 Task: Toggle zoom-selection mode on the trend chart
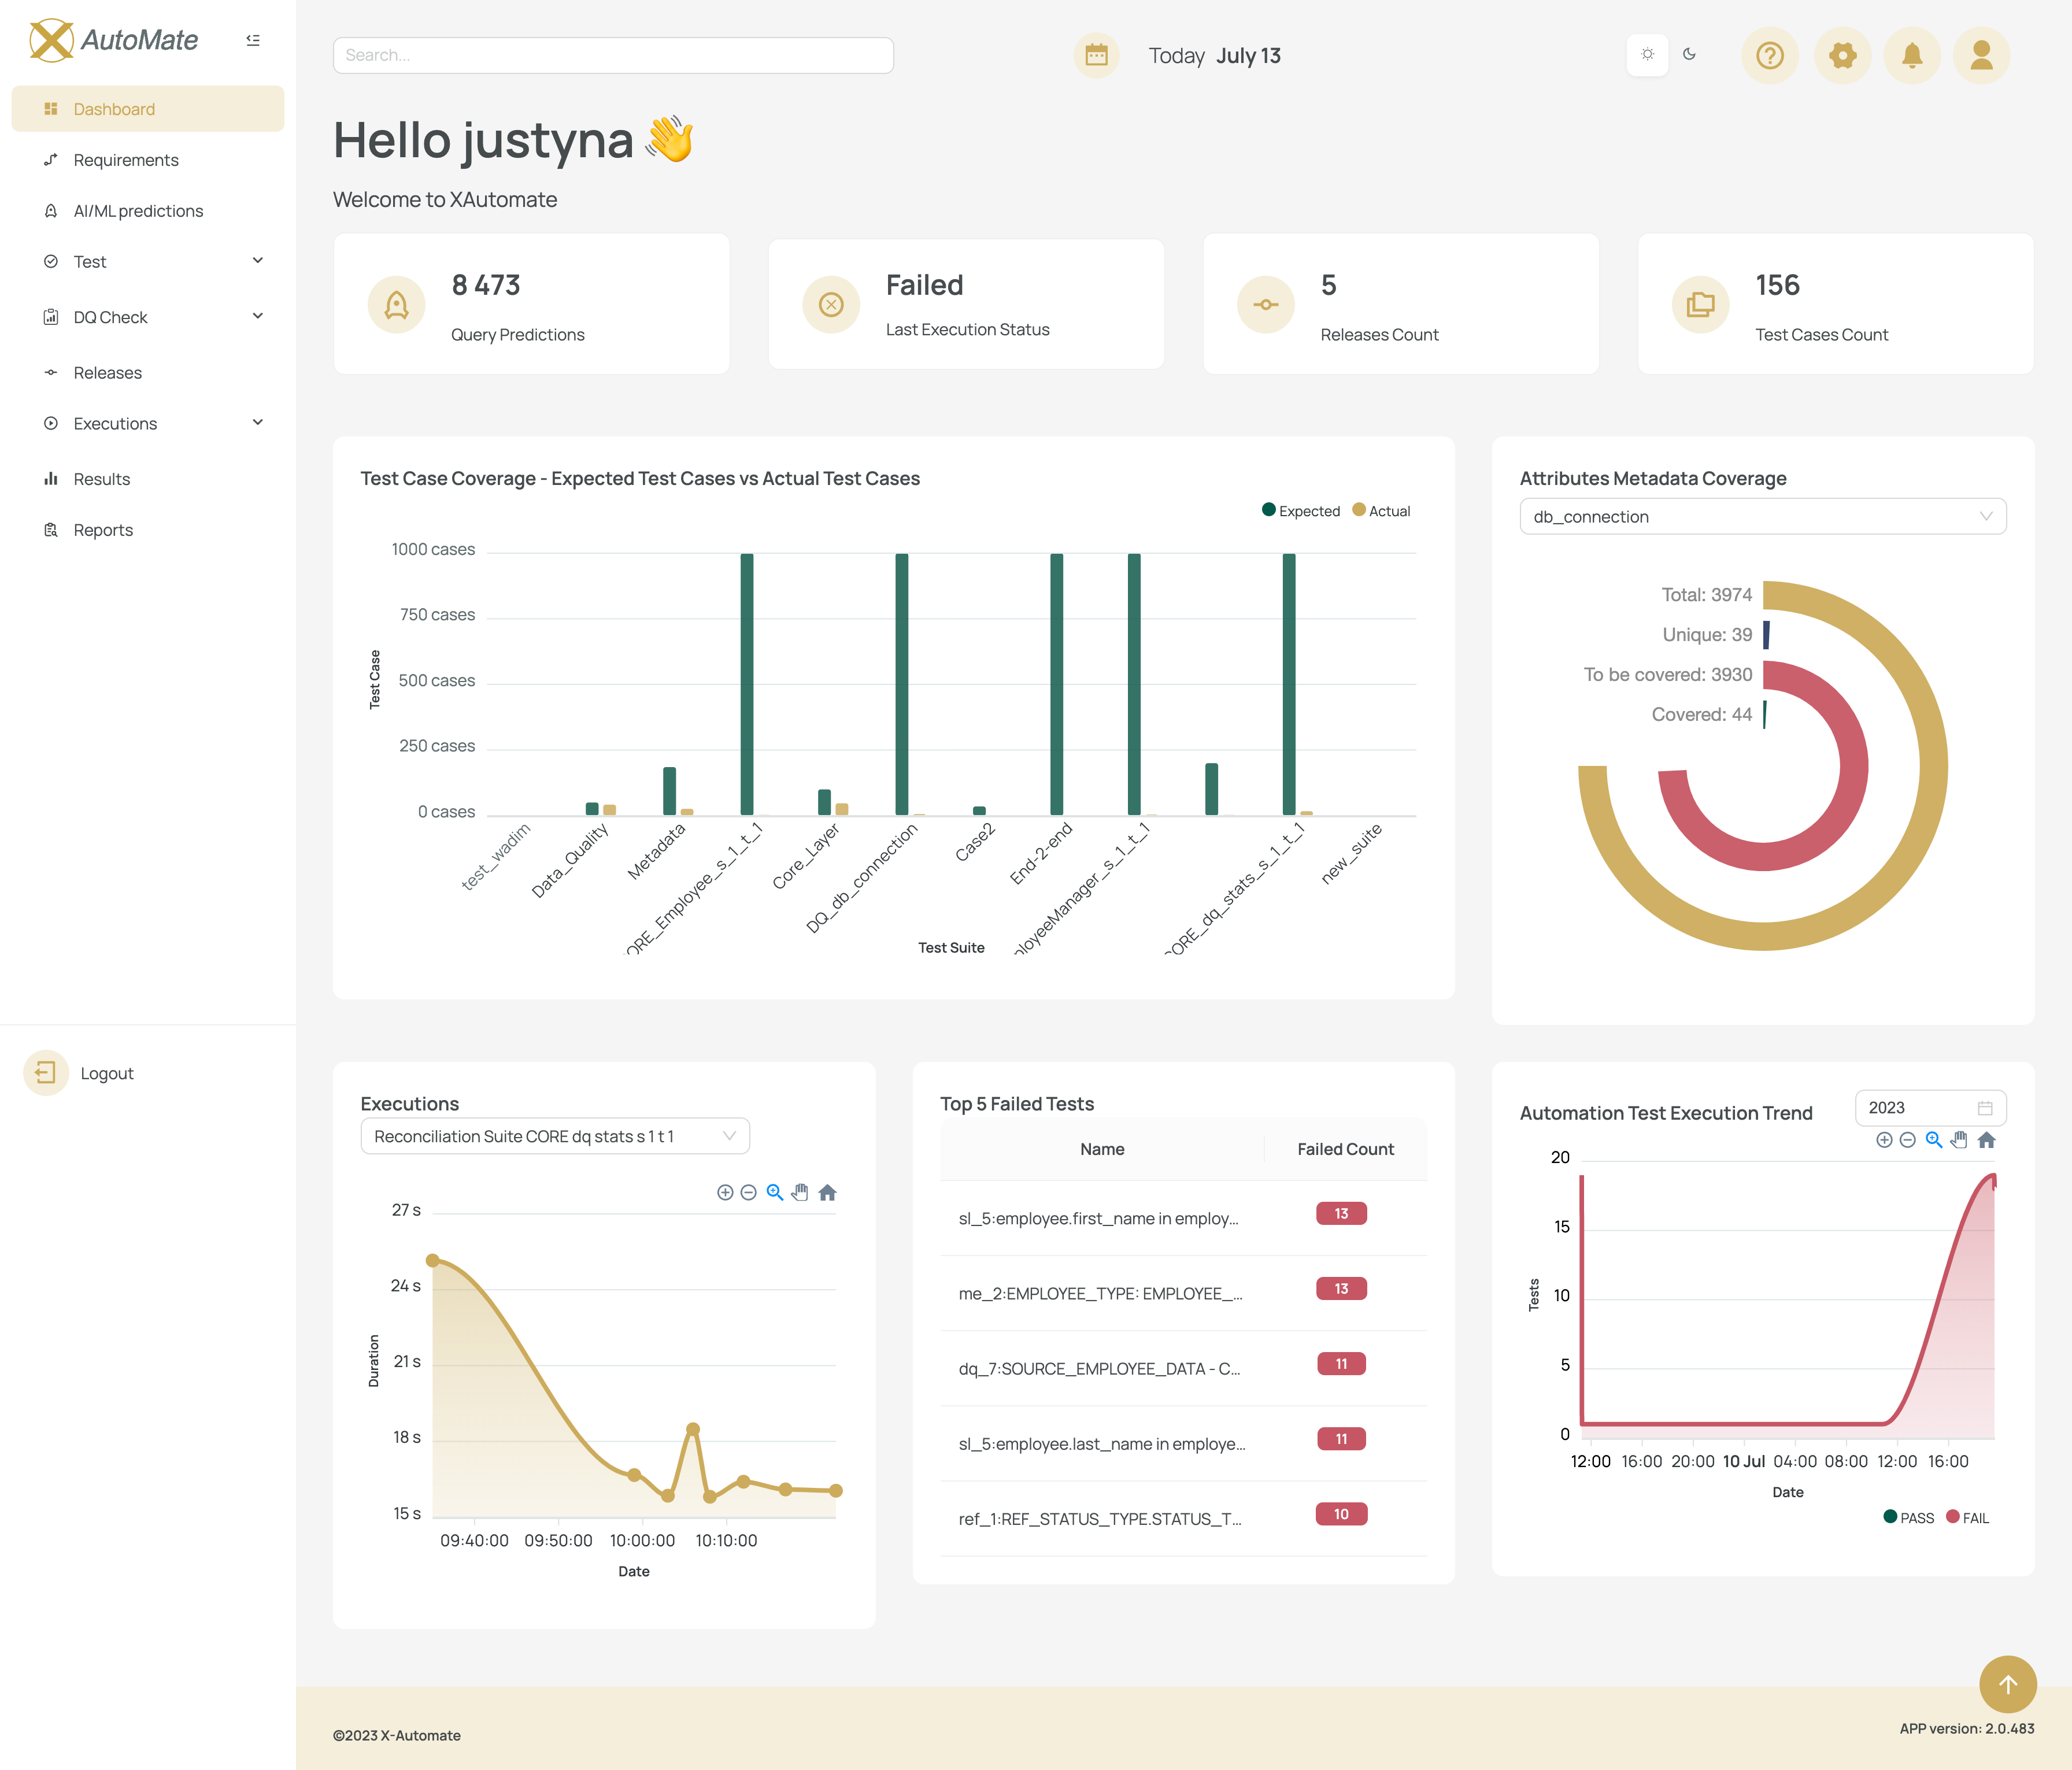[1933, 1140]
